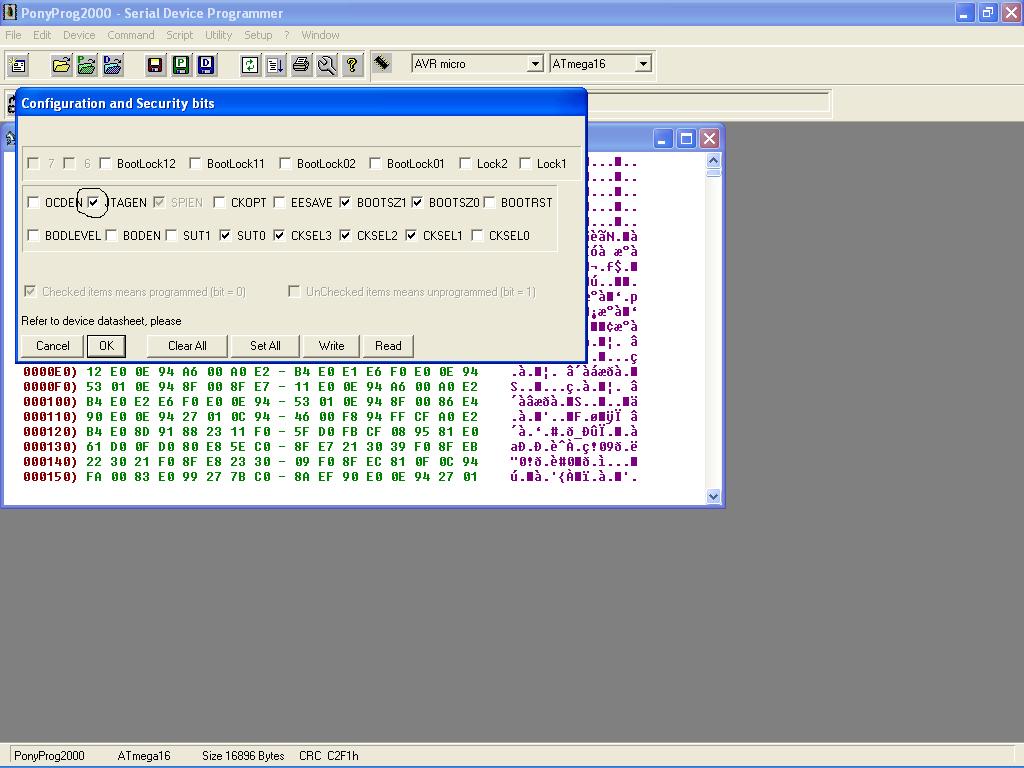Click the green Open Program File folder icon
The width and height of the screenshot is (1024, 768).
click(86, 65)
